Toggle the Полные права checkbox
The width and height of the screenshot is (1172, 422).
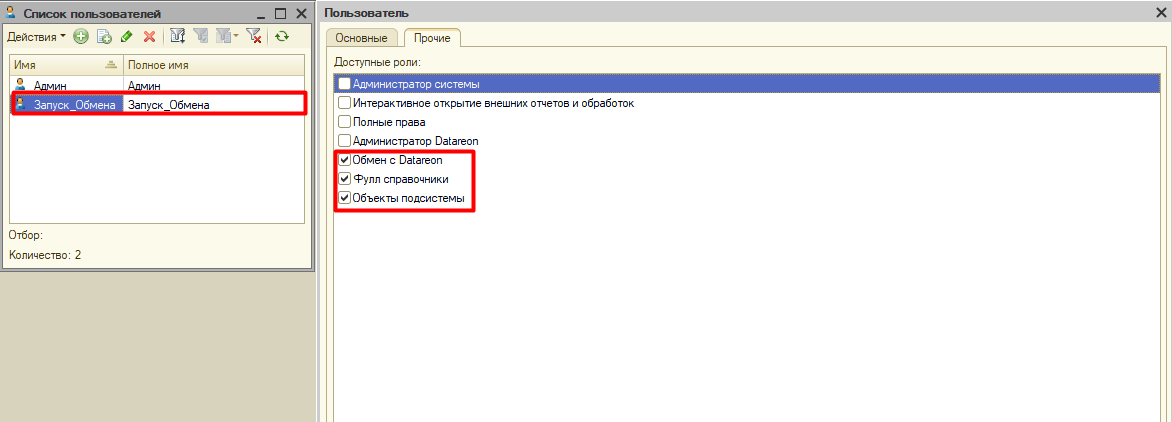(345, 122)
